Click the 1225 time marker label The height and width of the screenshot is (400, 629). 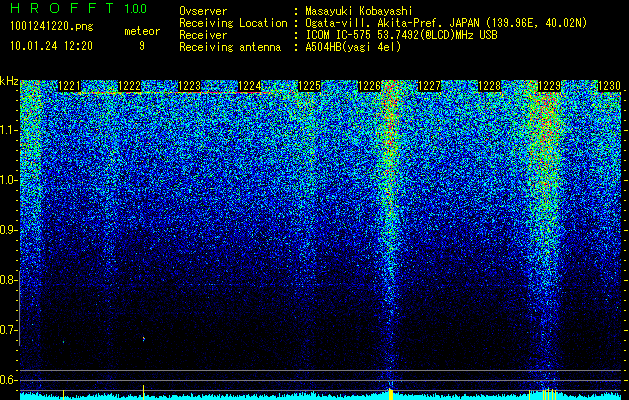pyautogui.click(x=309, y=86)
